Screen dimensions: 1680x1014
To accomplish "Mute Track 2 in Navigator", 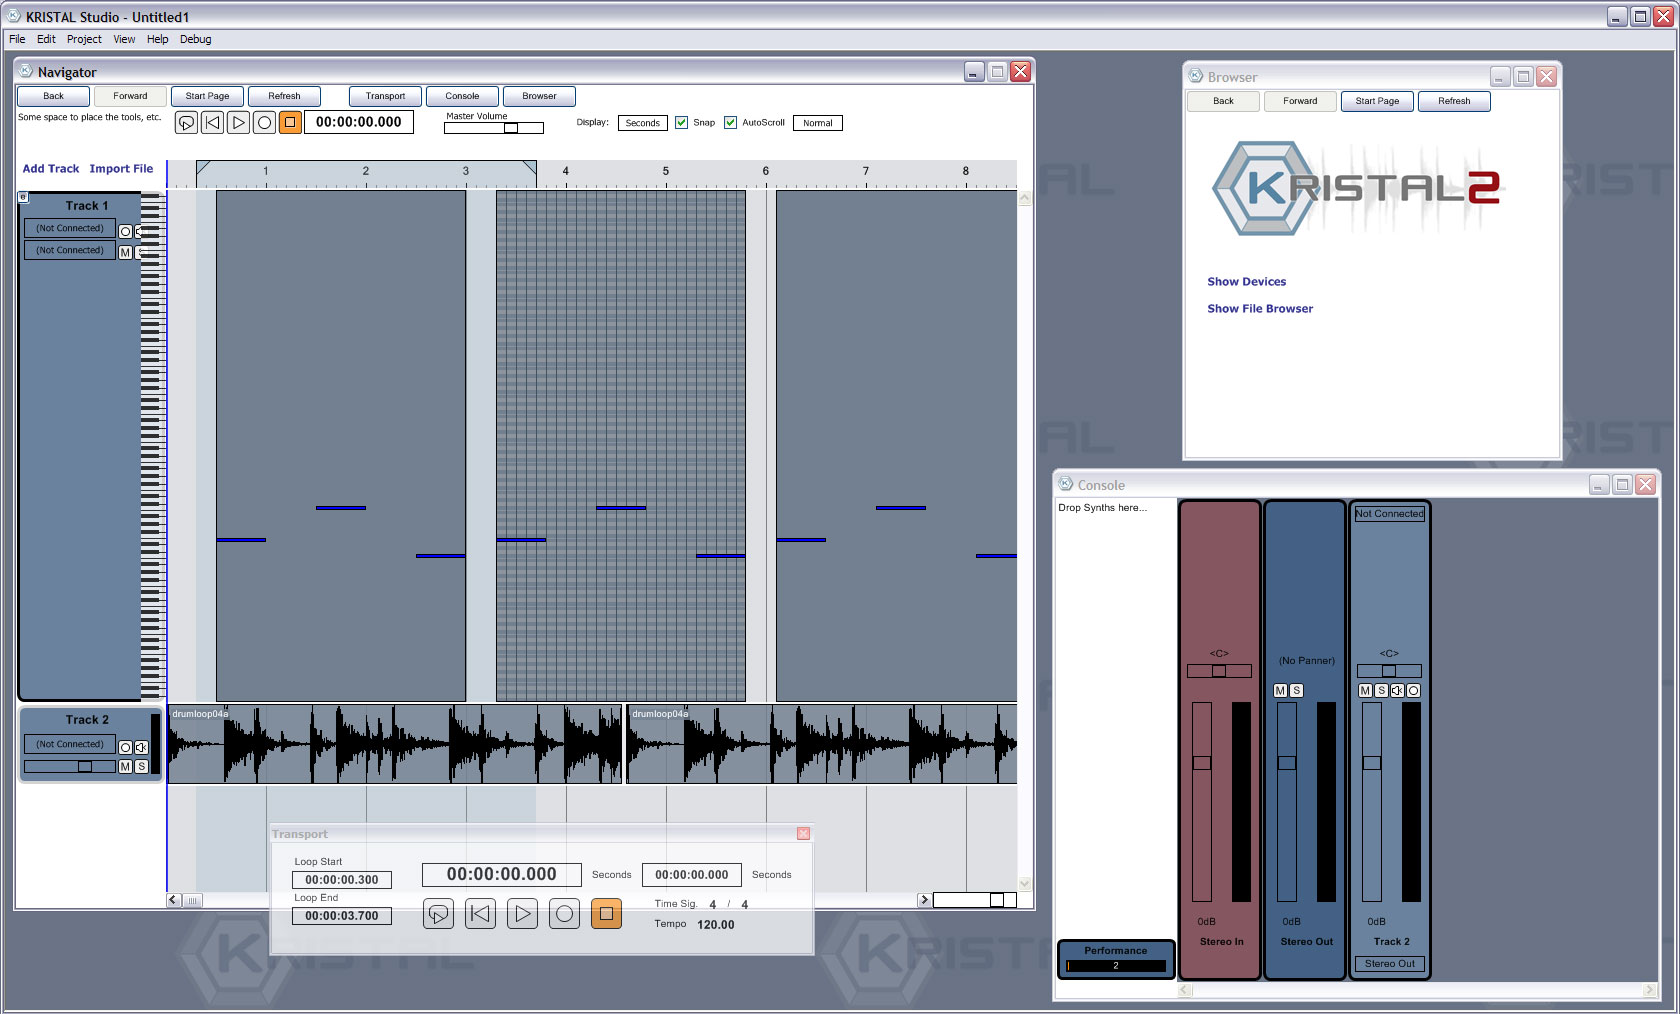I will pyautogui.click(x=125, y=767).
